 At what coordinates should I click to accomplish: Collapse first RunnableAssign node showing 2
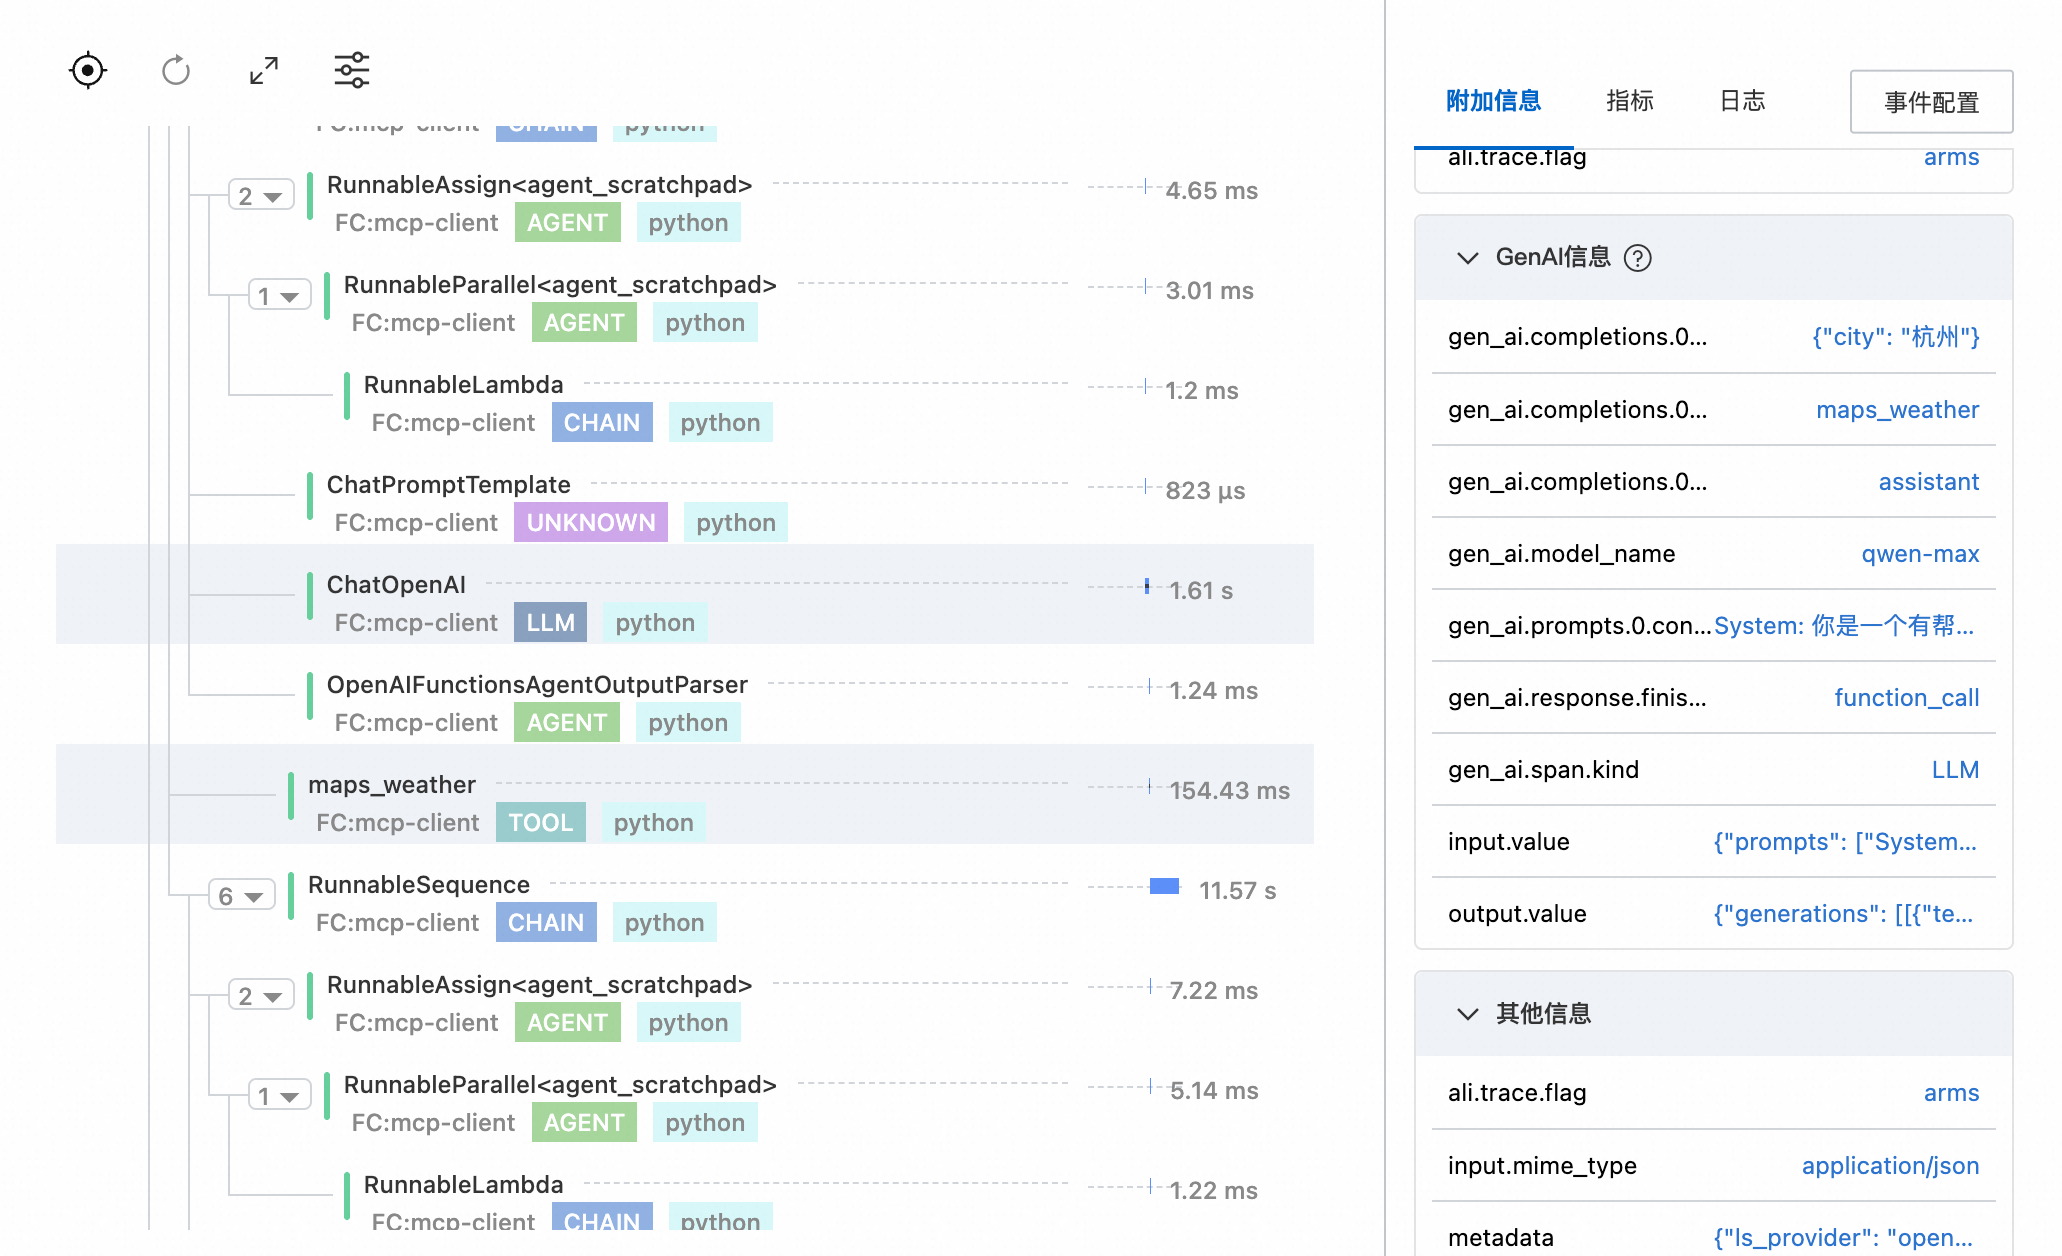tap(260, 195)
